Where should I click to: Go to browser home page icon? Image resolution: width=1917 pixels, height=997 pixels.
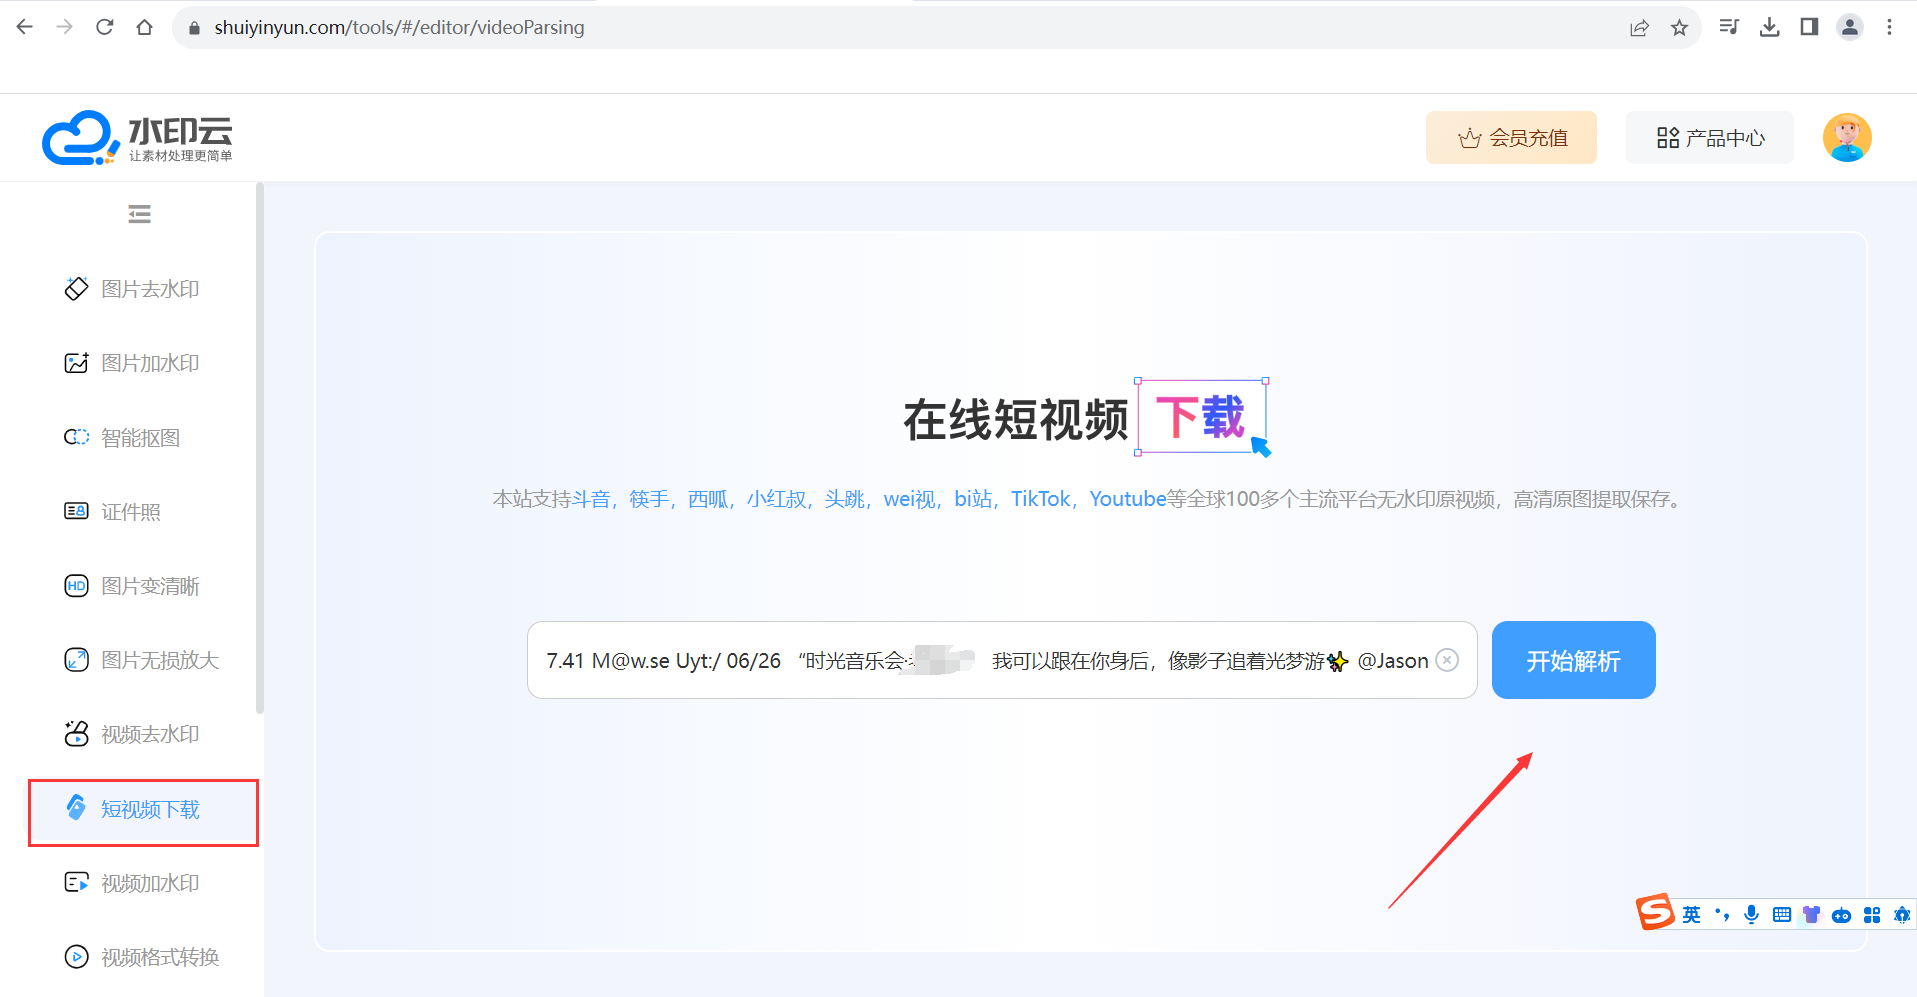(x=145, y=27)
